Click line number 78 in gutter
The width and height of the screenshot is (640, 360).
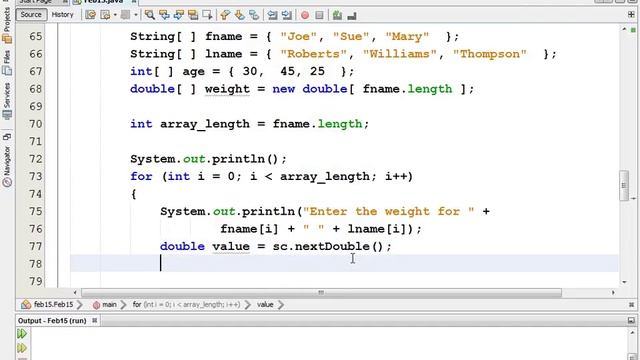[36, 264]
